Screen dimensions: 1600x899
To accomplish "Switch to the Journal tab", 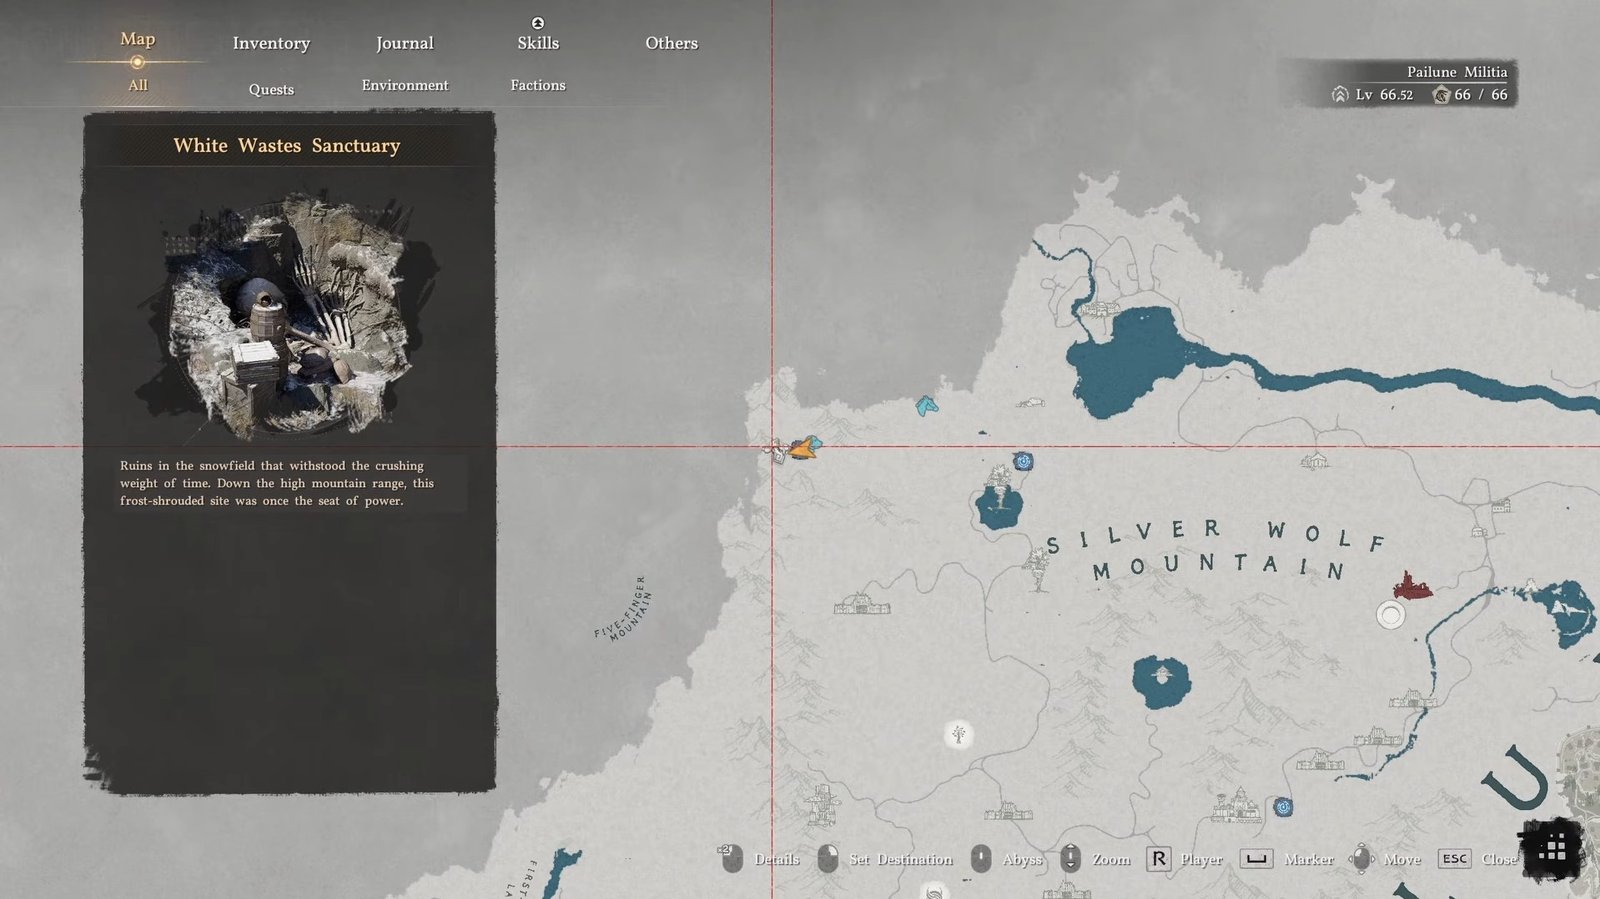I will (404, 43).
